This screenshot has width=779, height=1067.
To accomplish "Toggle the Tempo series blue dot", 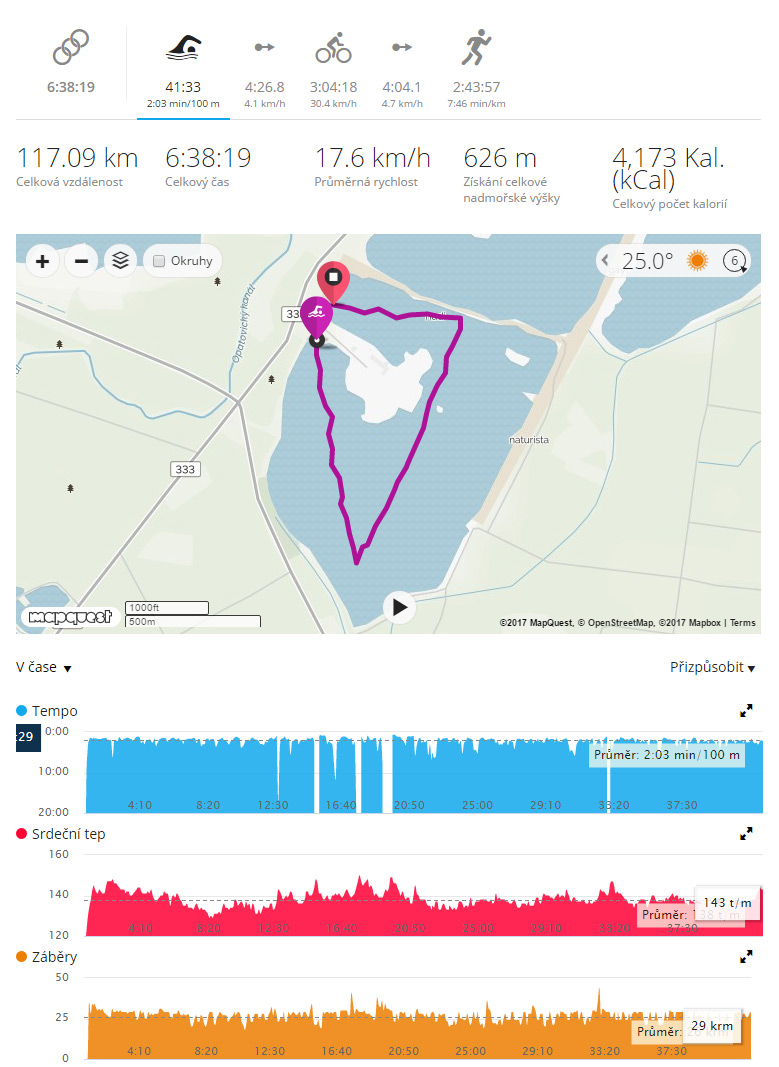I will click(21, 710).
